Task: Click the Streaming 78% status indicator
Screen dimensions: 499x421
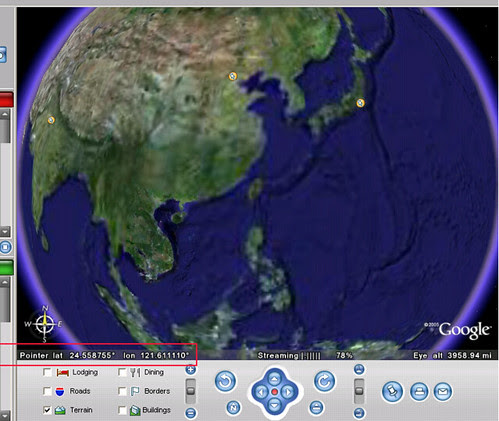Action: [x=305, y=356]
